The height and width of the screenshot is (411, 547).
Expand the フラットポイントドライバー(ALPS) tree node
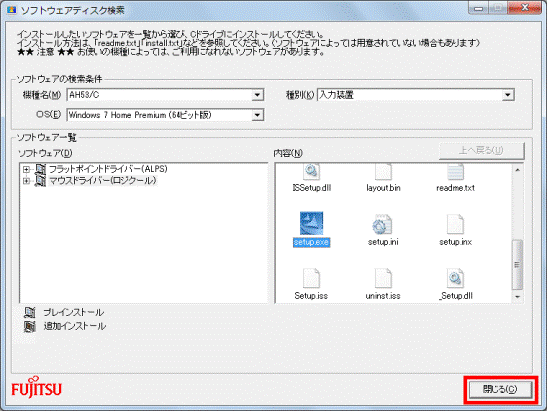coord(26,169)
